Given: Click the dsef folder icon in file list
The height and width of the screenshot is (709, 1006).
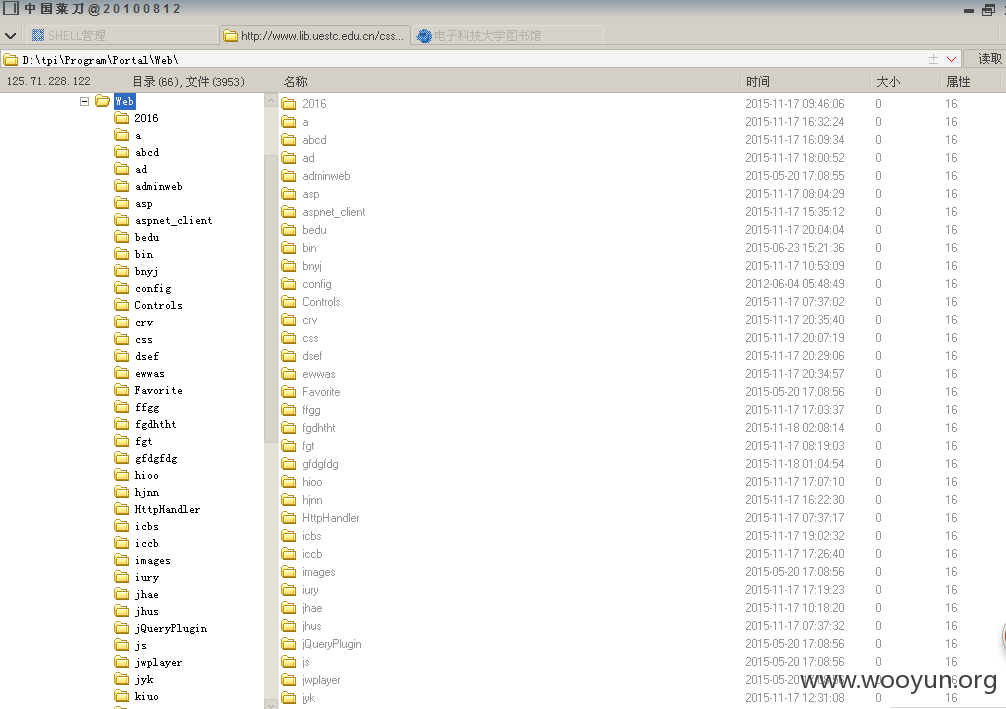Looking at the screenshot, I should pos(289,355).
